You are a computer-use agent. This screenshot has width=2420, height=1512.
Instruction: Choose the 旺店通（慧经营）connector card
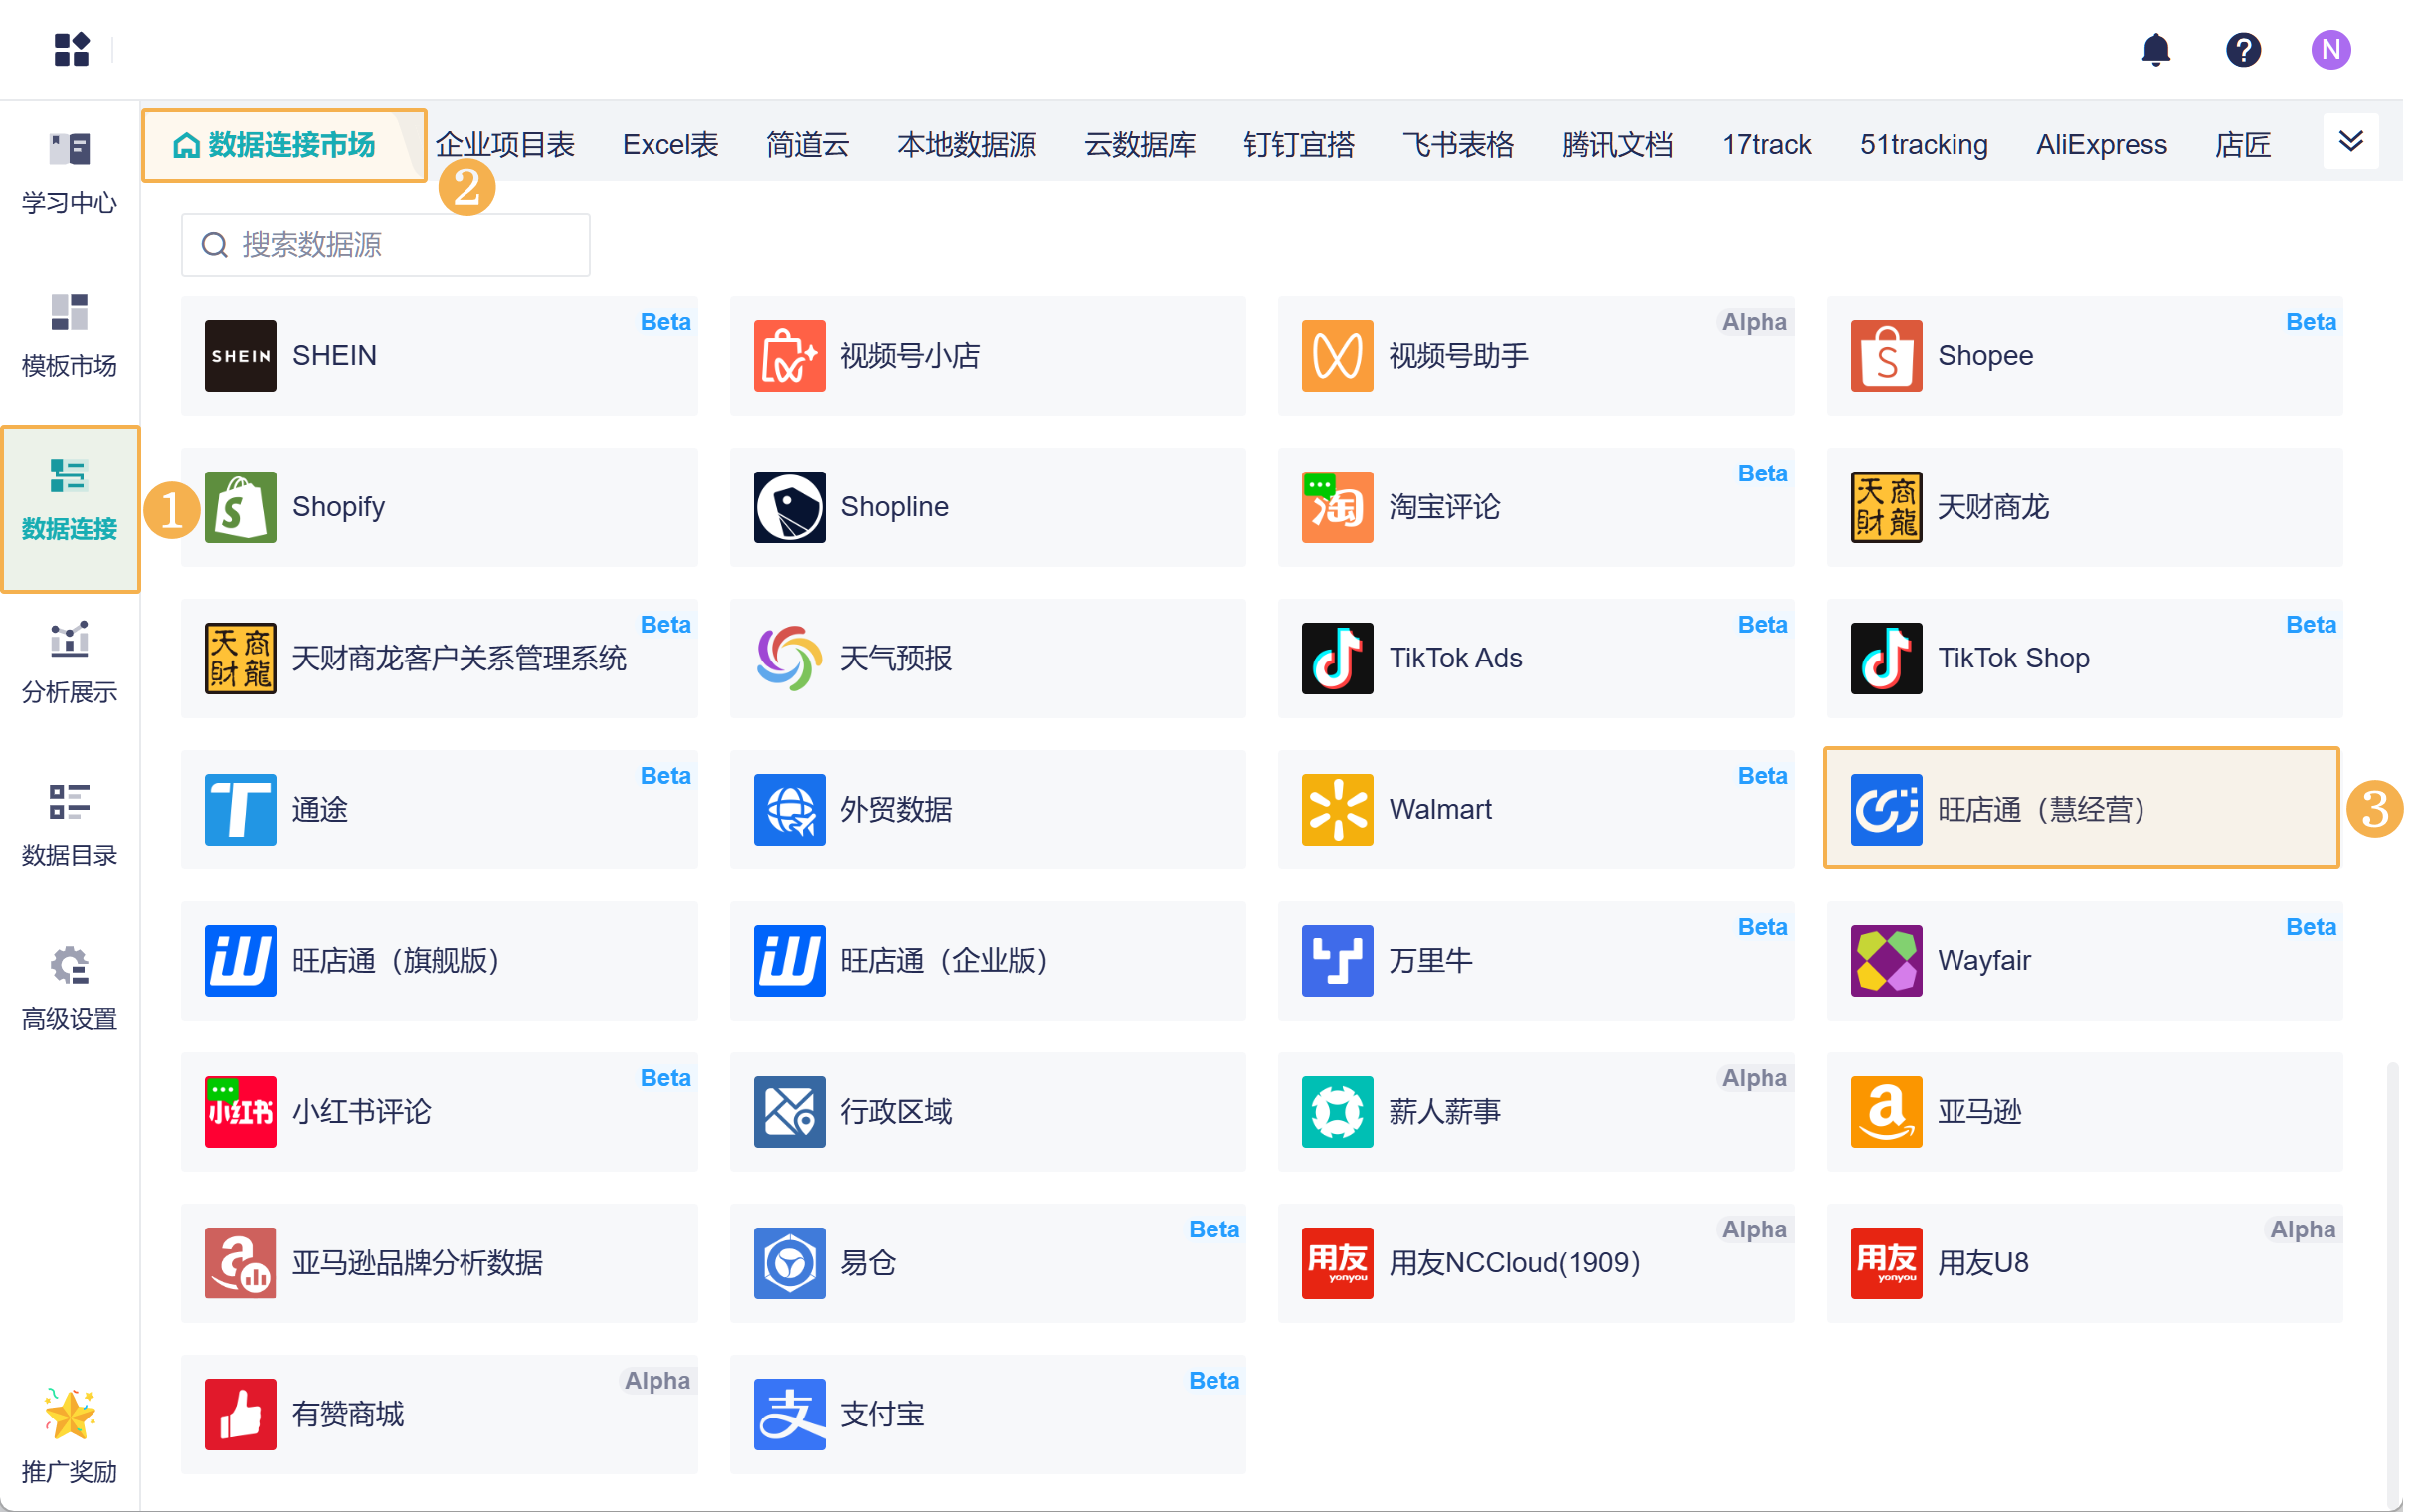[2081, 808]
